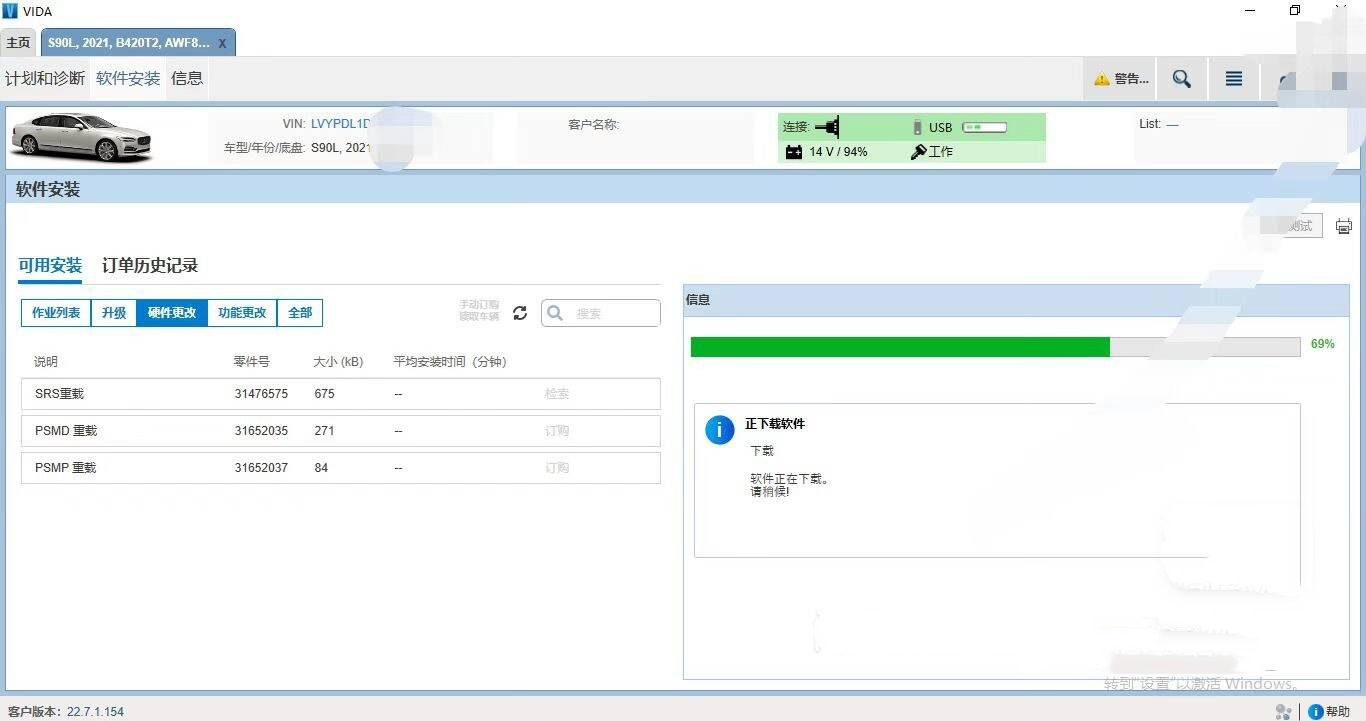Viewport: 1366px width, 721px height.
Task: Click the USB signal strength bar
Action: point(984,128)
